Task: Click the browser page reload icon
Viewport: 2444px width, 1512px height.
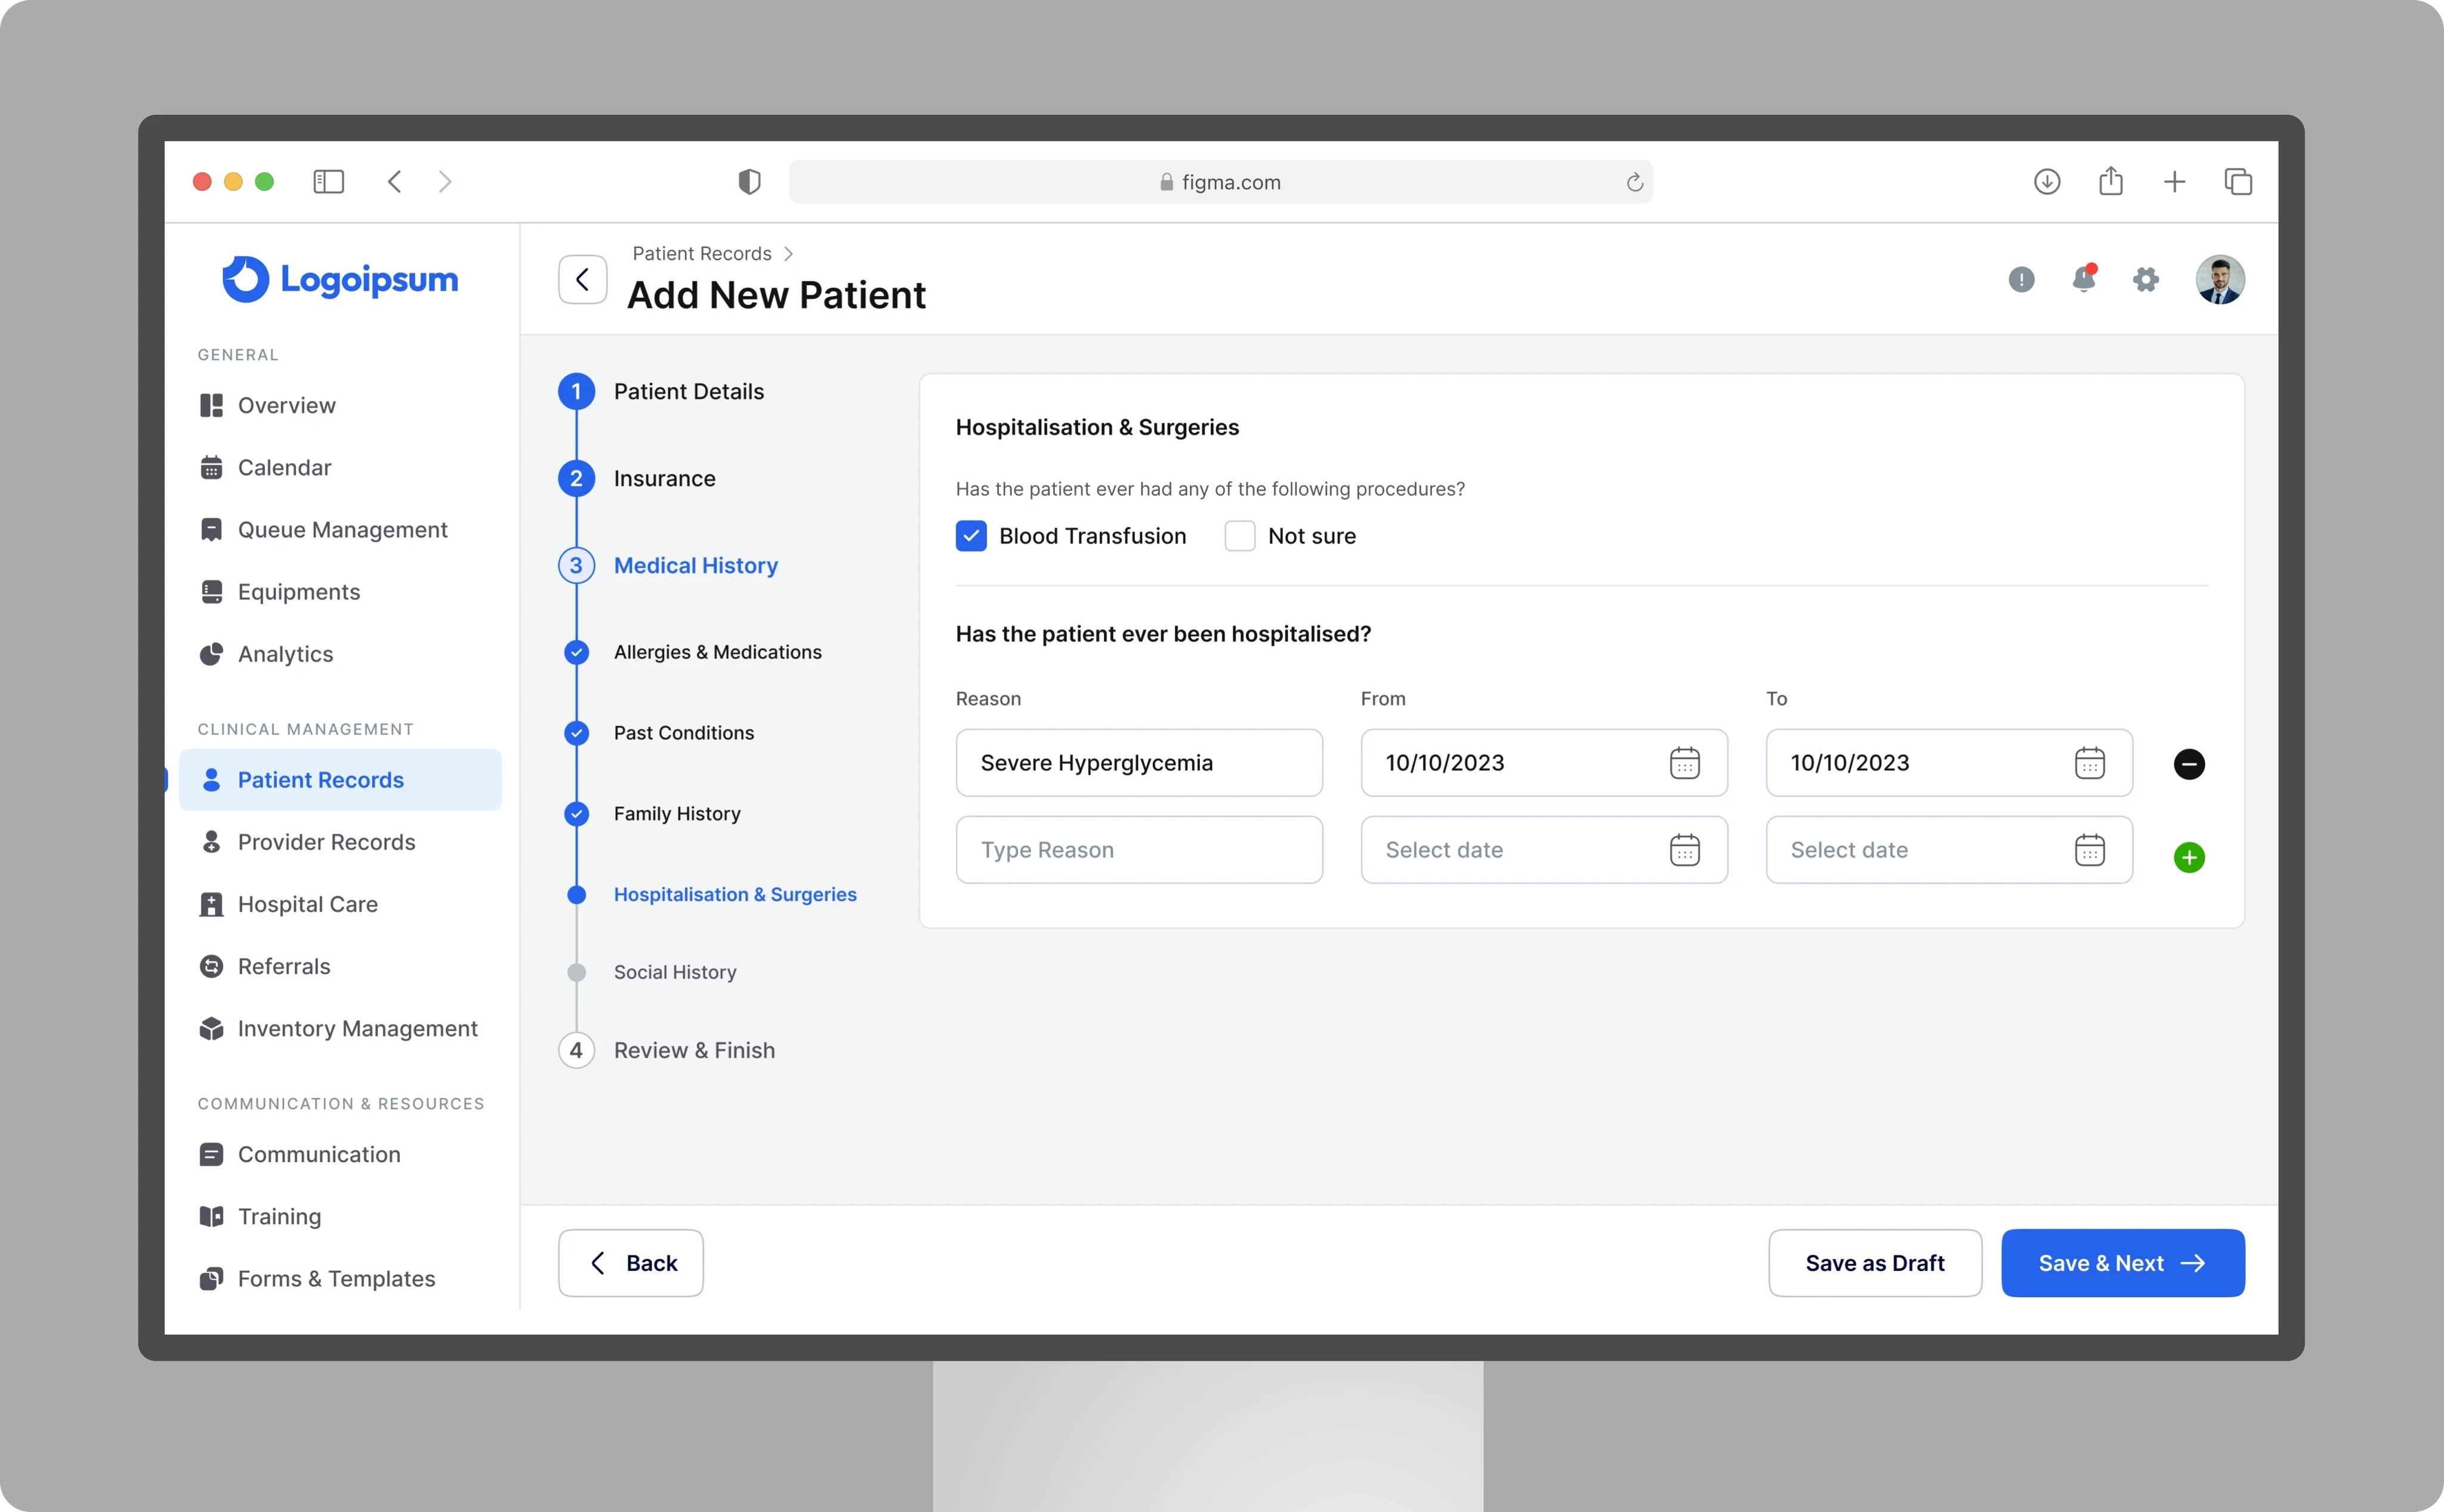Action: pyautogui.click(x=1634, y=182)
